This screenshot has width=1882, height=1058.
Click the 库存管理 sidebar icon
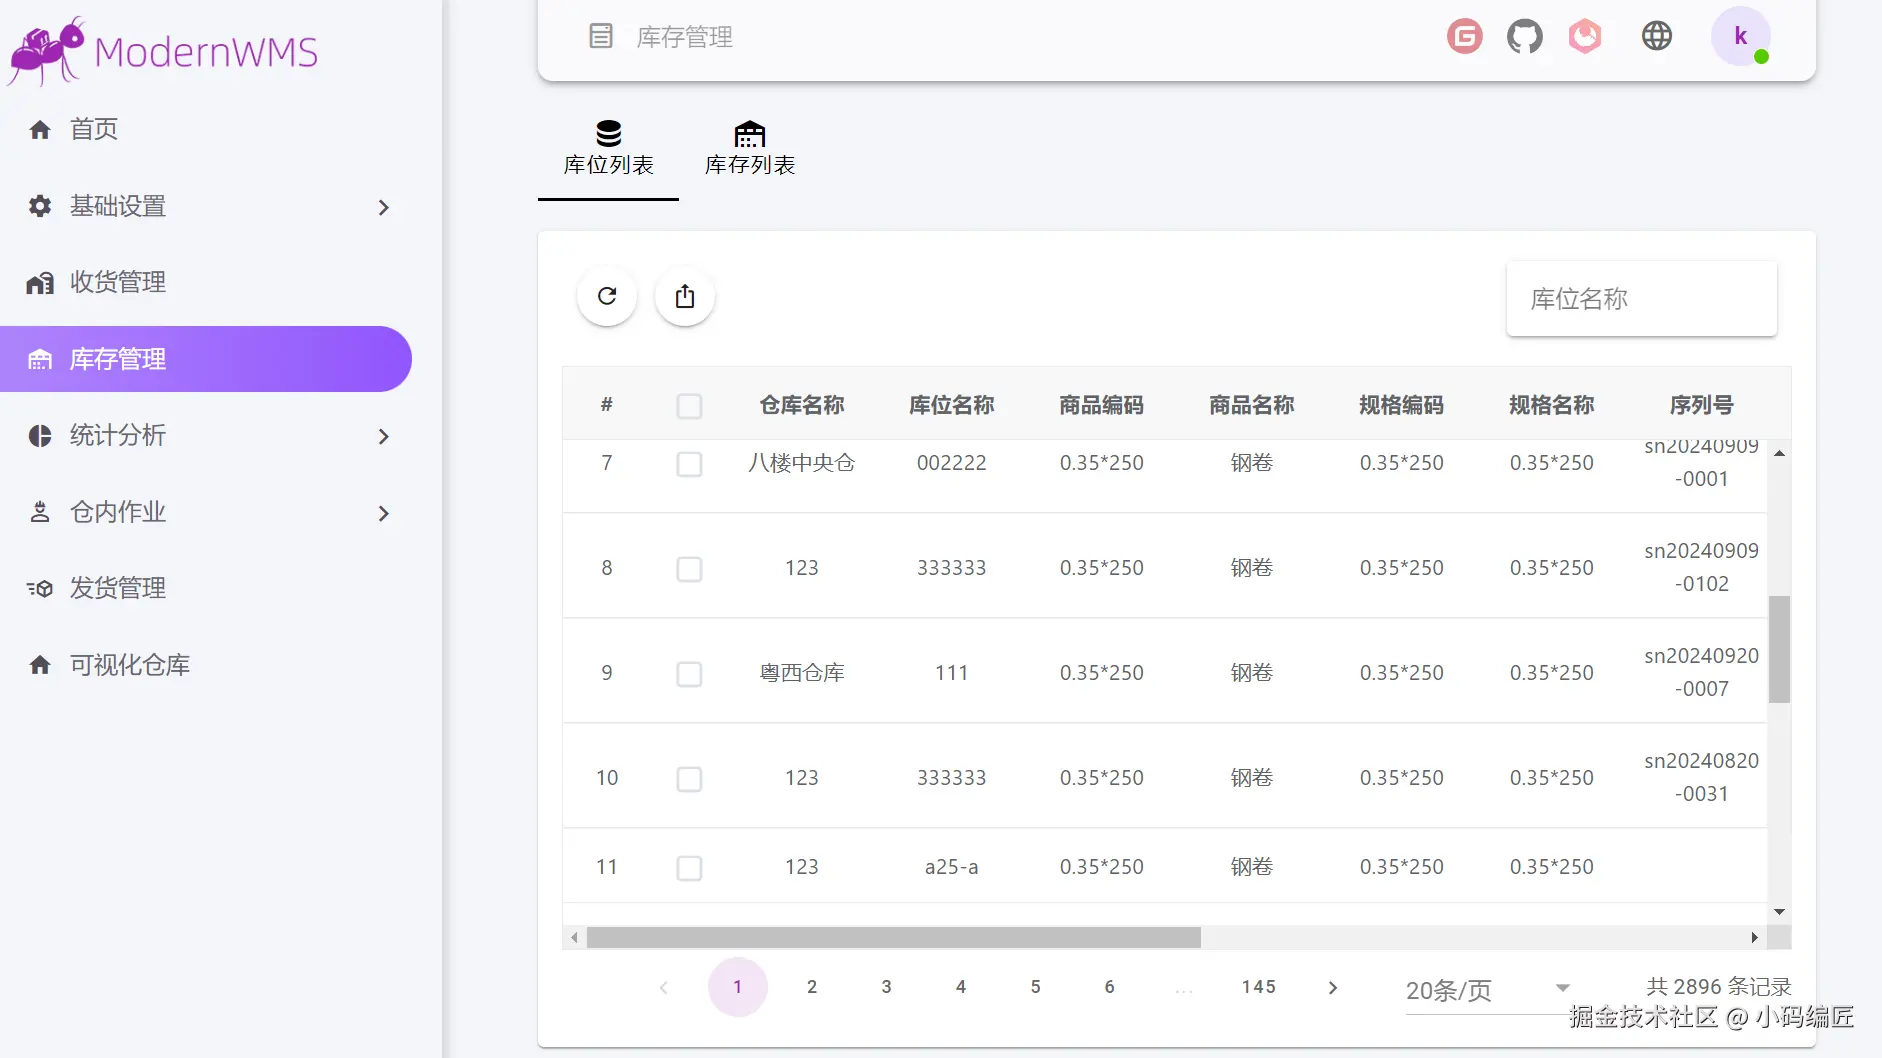40,359
